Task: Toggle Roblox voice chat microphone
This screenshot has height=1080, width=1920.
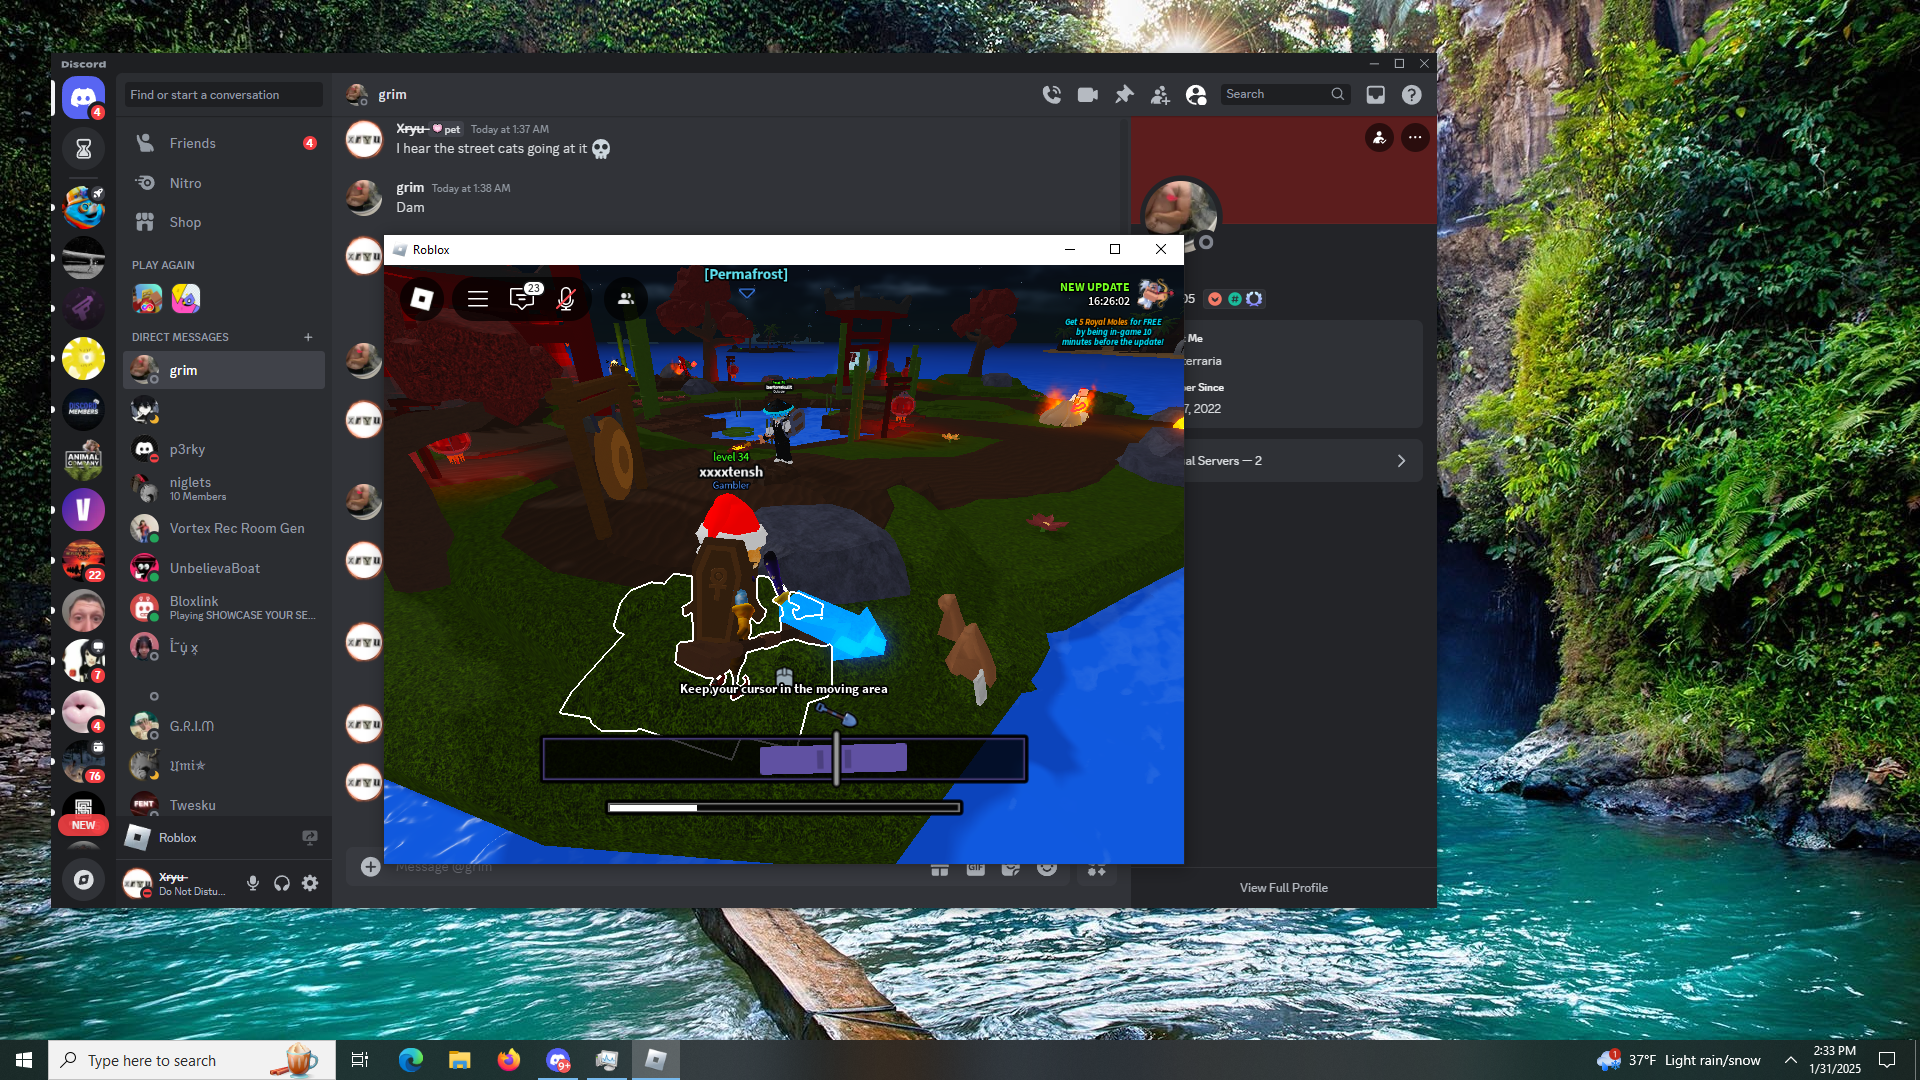Action: pos(566,298)
